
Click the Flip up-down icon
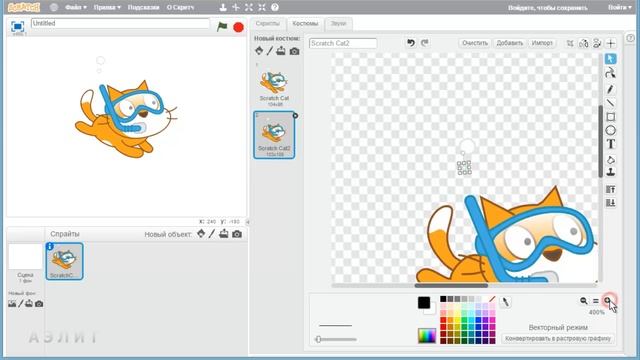point(597,43)
